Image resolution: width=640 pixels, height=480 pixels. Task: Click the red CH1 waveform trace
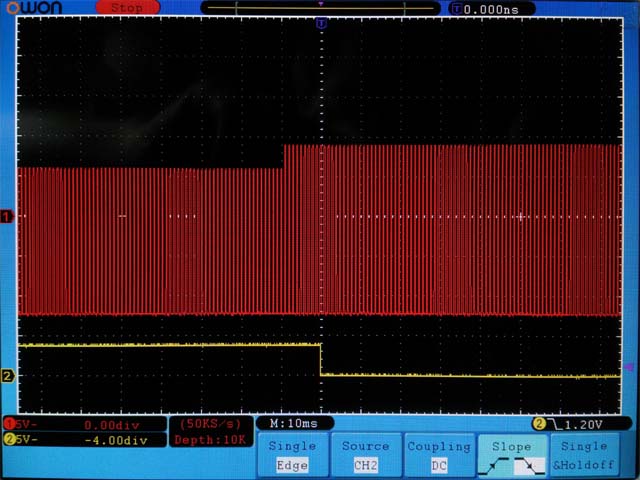(320, 231)
